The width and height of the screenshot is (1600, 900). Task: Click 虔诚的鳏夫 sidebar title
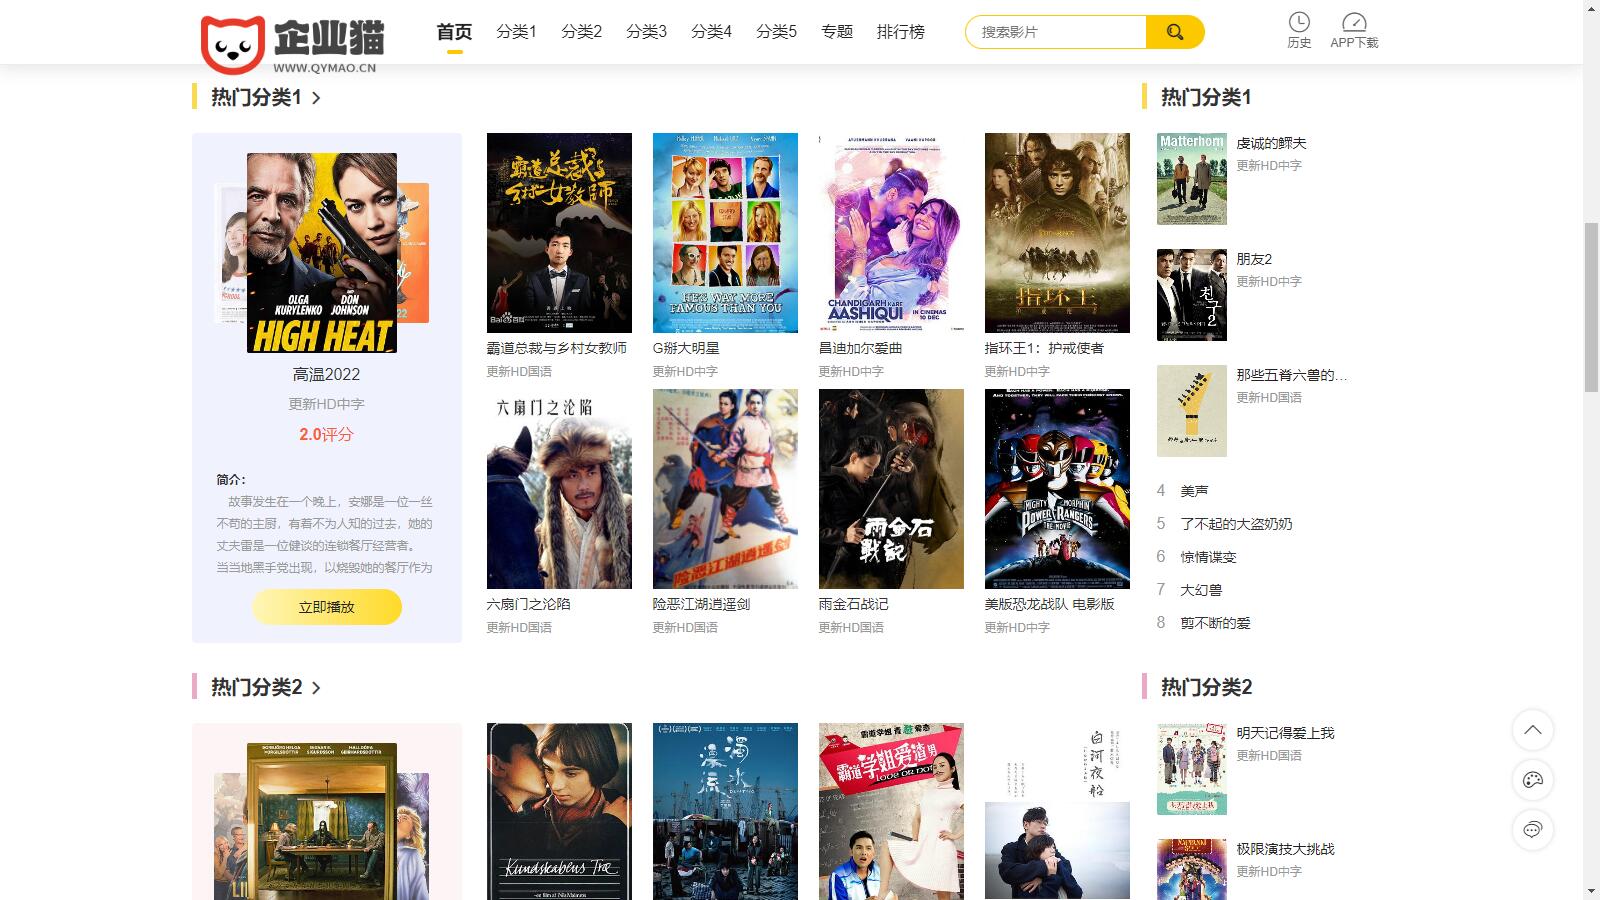click(1272, 143)
